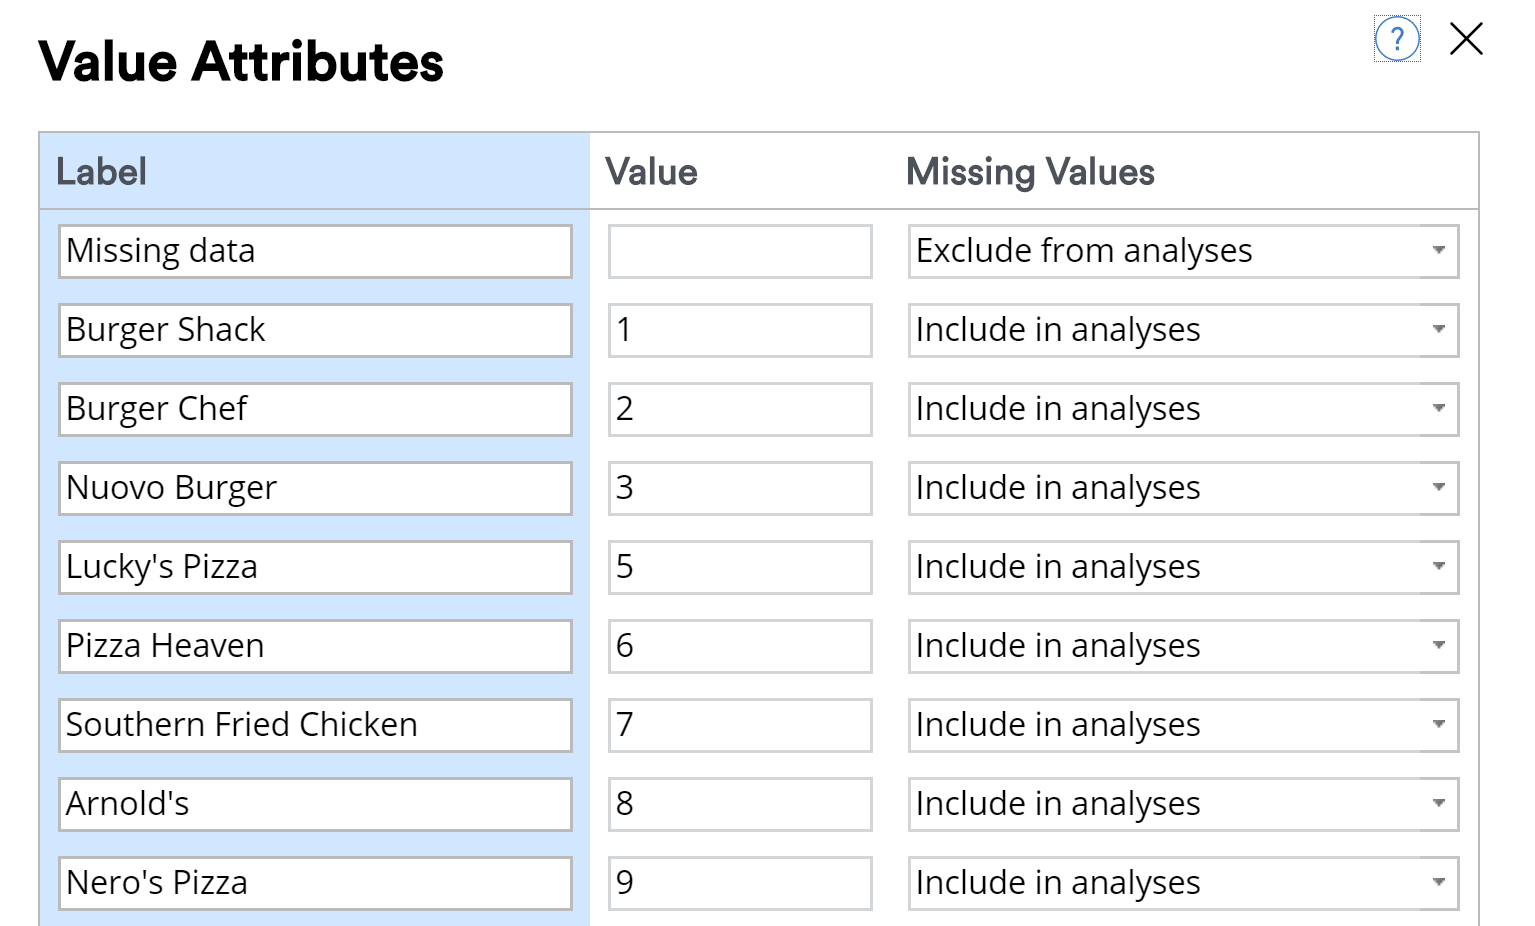Click the Nuovo Burger label text box

pyautogui.click(x=314, y=488)
